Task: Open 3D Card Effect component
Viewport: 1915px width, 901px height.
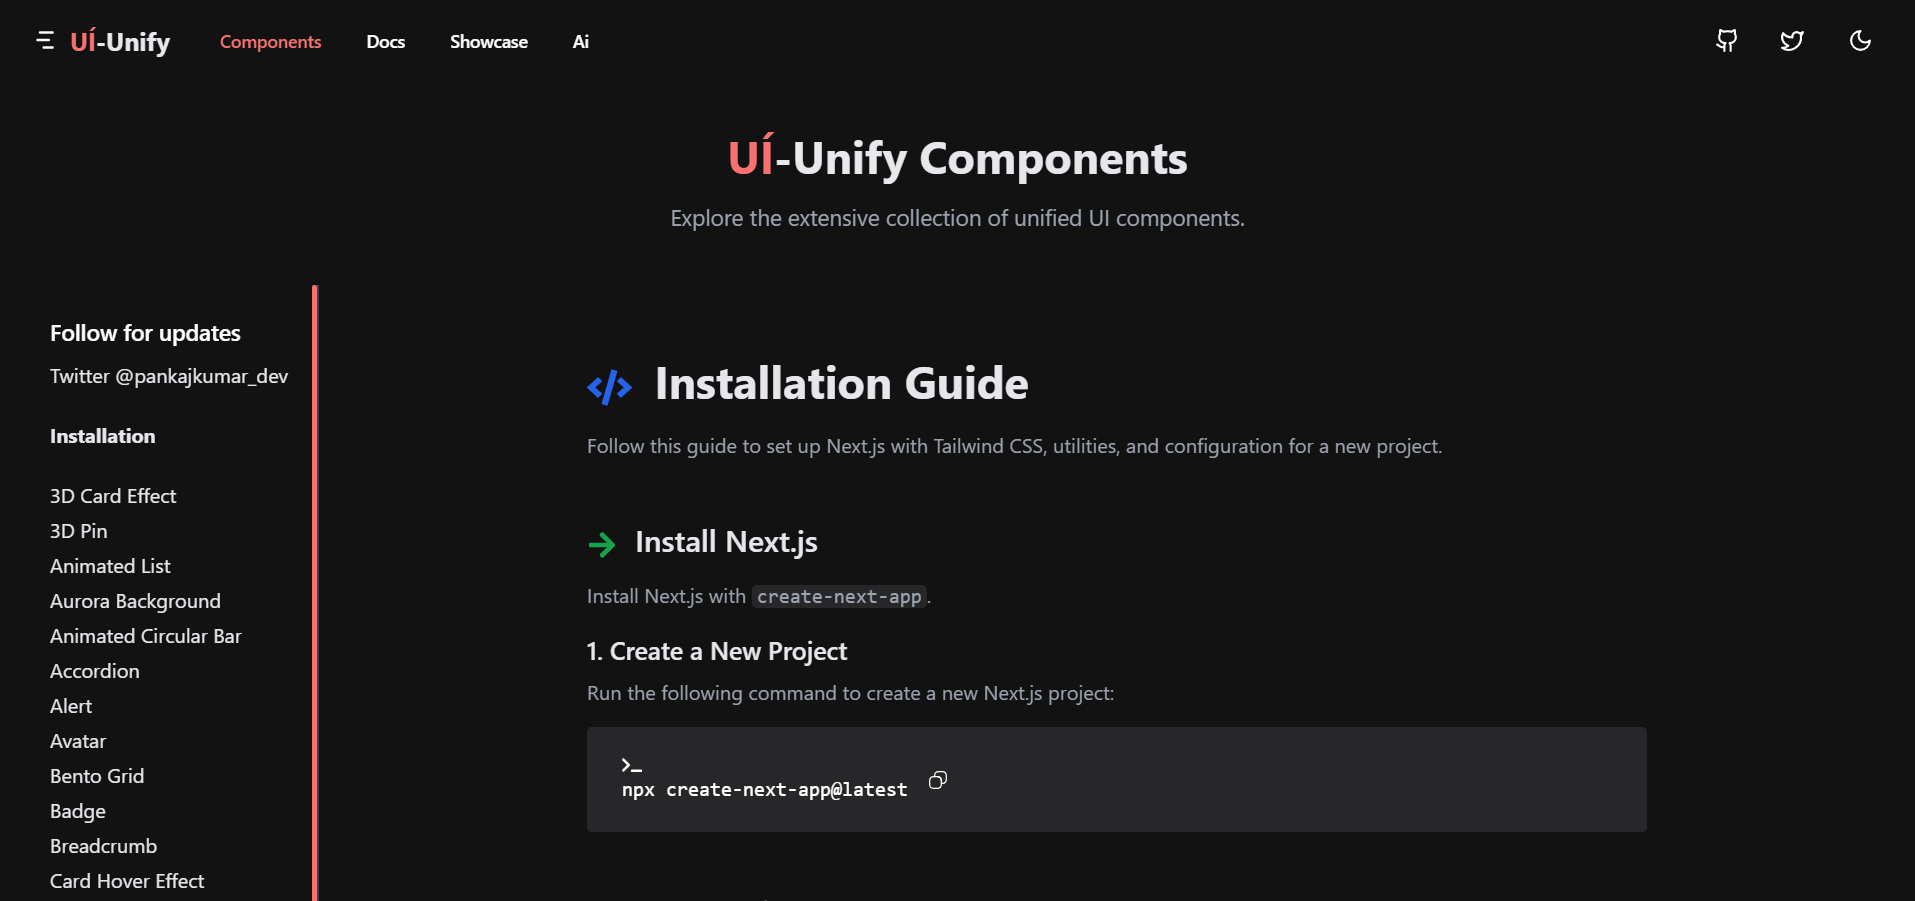Action: pos(113,496)
